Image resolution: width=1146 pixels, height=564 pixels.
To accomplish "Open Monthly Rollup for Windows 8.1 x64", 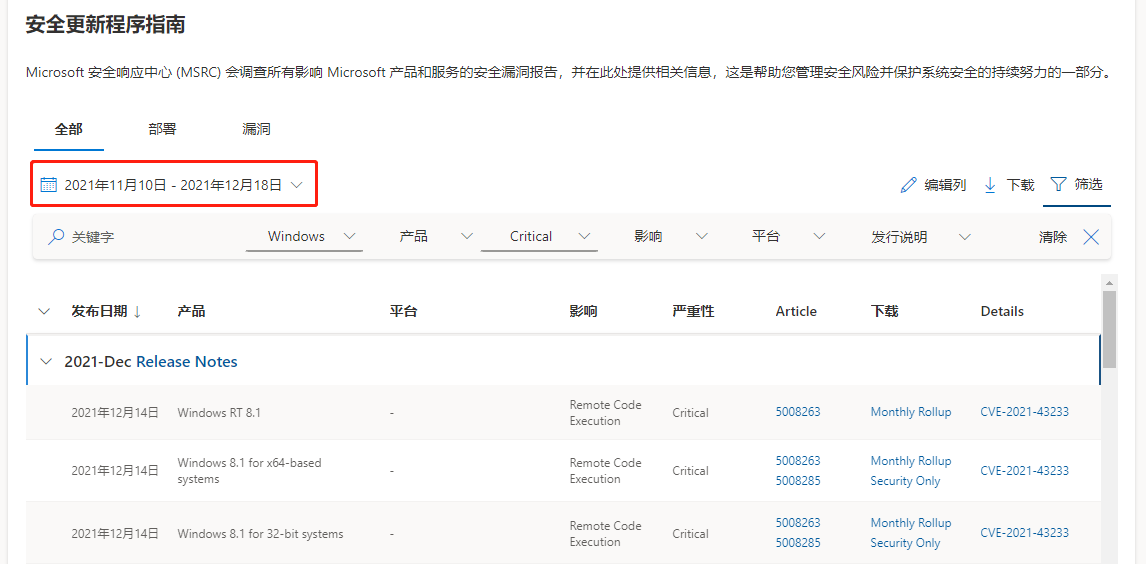I will click(911, 461).
